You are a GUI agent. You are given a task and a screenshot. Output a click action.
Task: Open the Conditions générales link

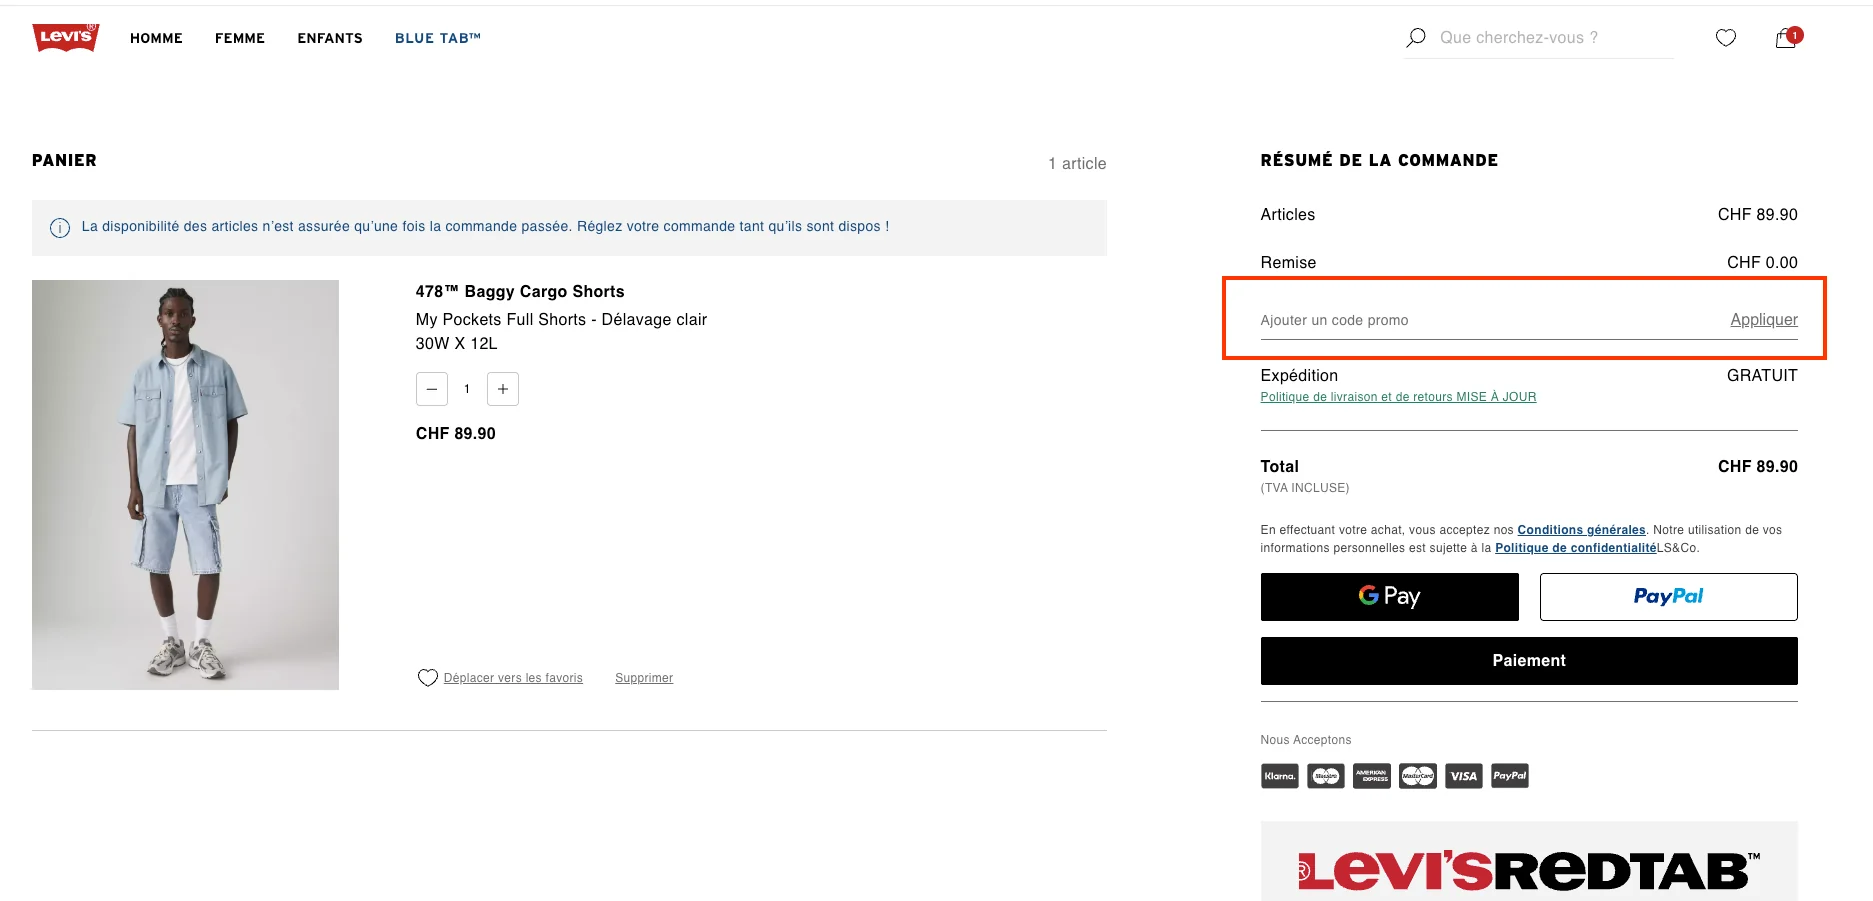pos(1581,530)
